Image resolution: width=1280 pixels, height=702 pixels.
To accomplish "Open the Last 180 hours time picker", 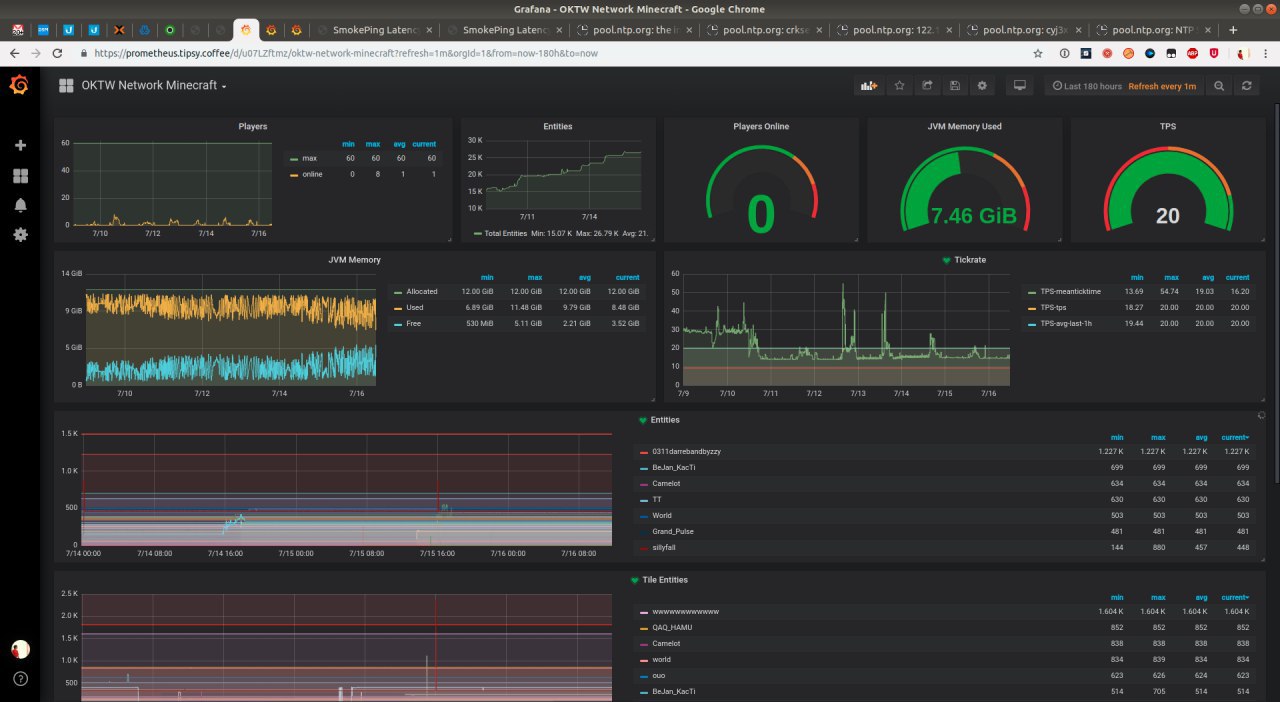I will tap(1086, 86).
